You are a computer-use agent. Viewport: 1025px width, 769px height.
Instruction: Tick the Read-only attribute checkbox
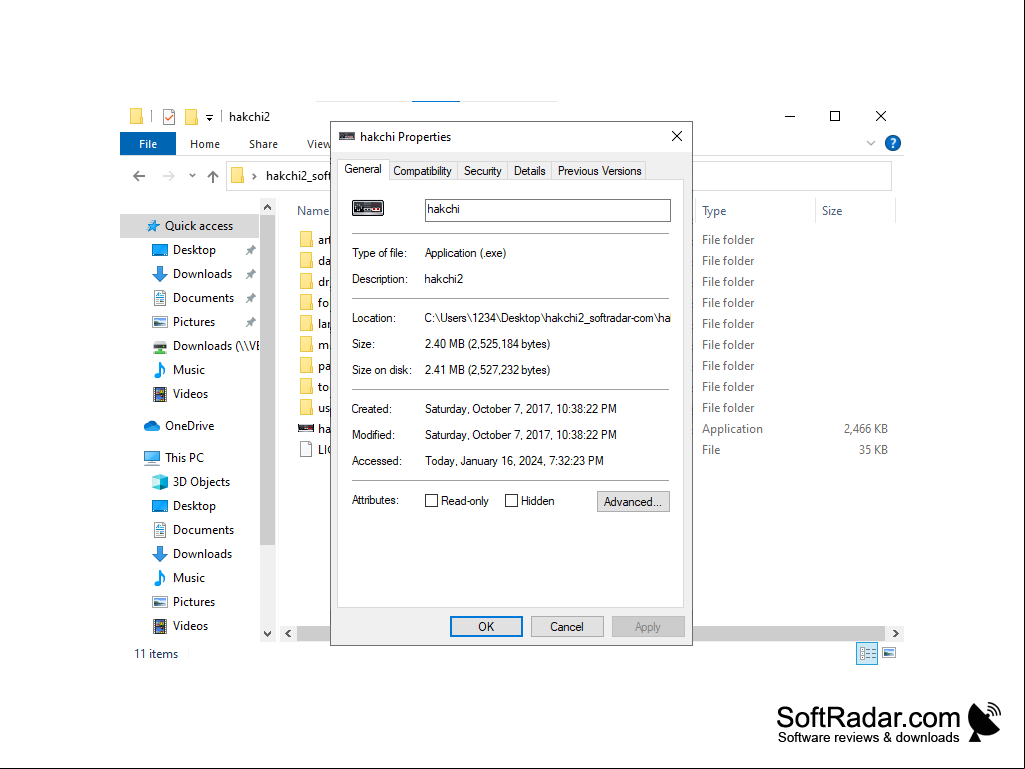pos(431,501)
